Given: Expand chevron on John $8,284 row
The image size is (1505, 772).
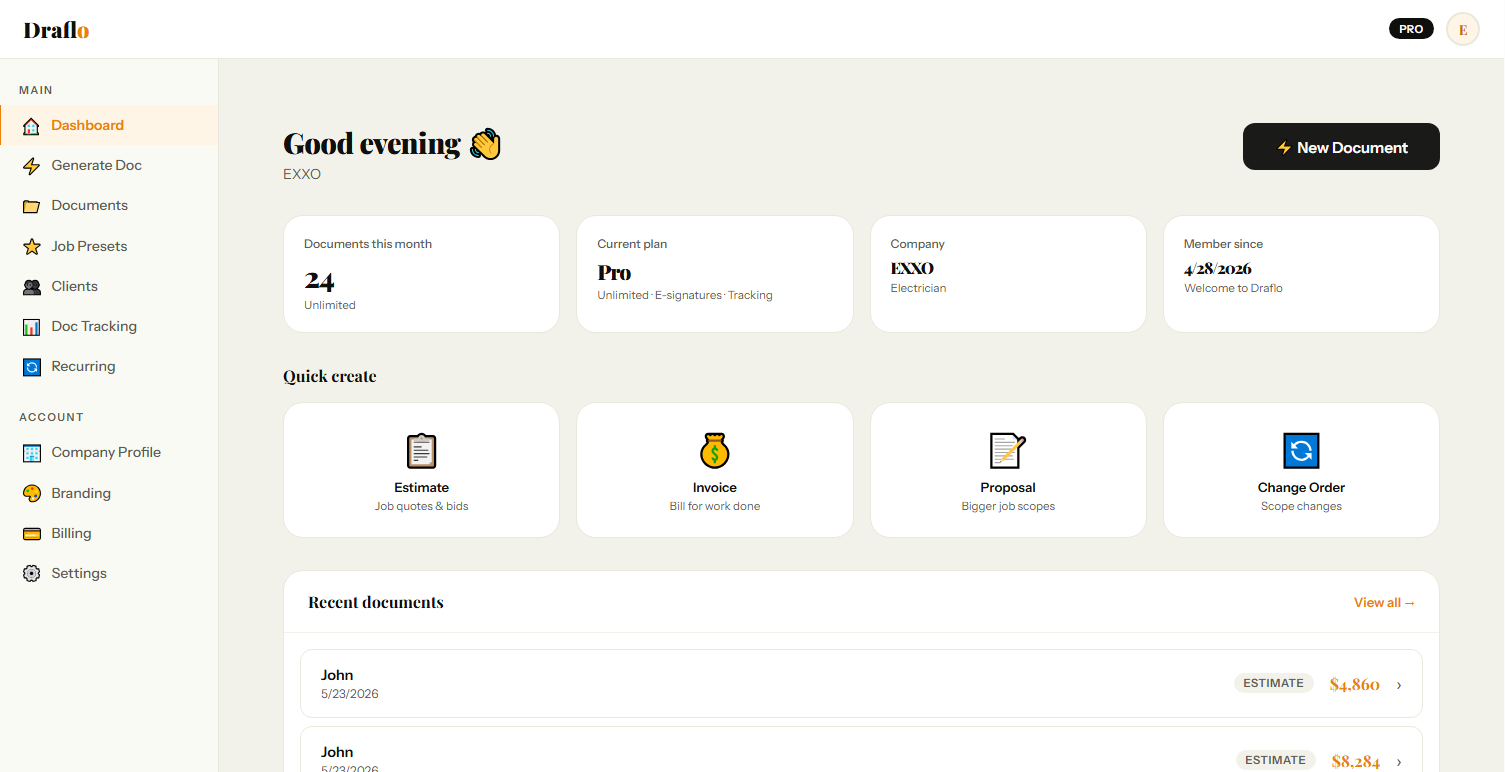Looking at the screenshot, I should click(x=1399, y=762).
